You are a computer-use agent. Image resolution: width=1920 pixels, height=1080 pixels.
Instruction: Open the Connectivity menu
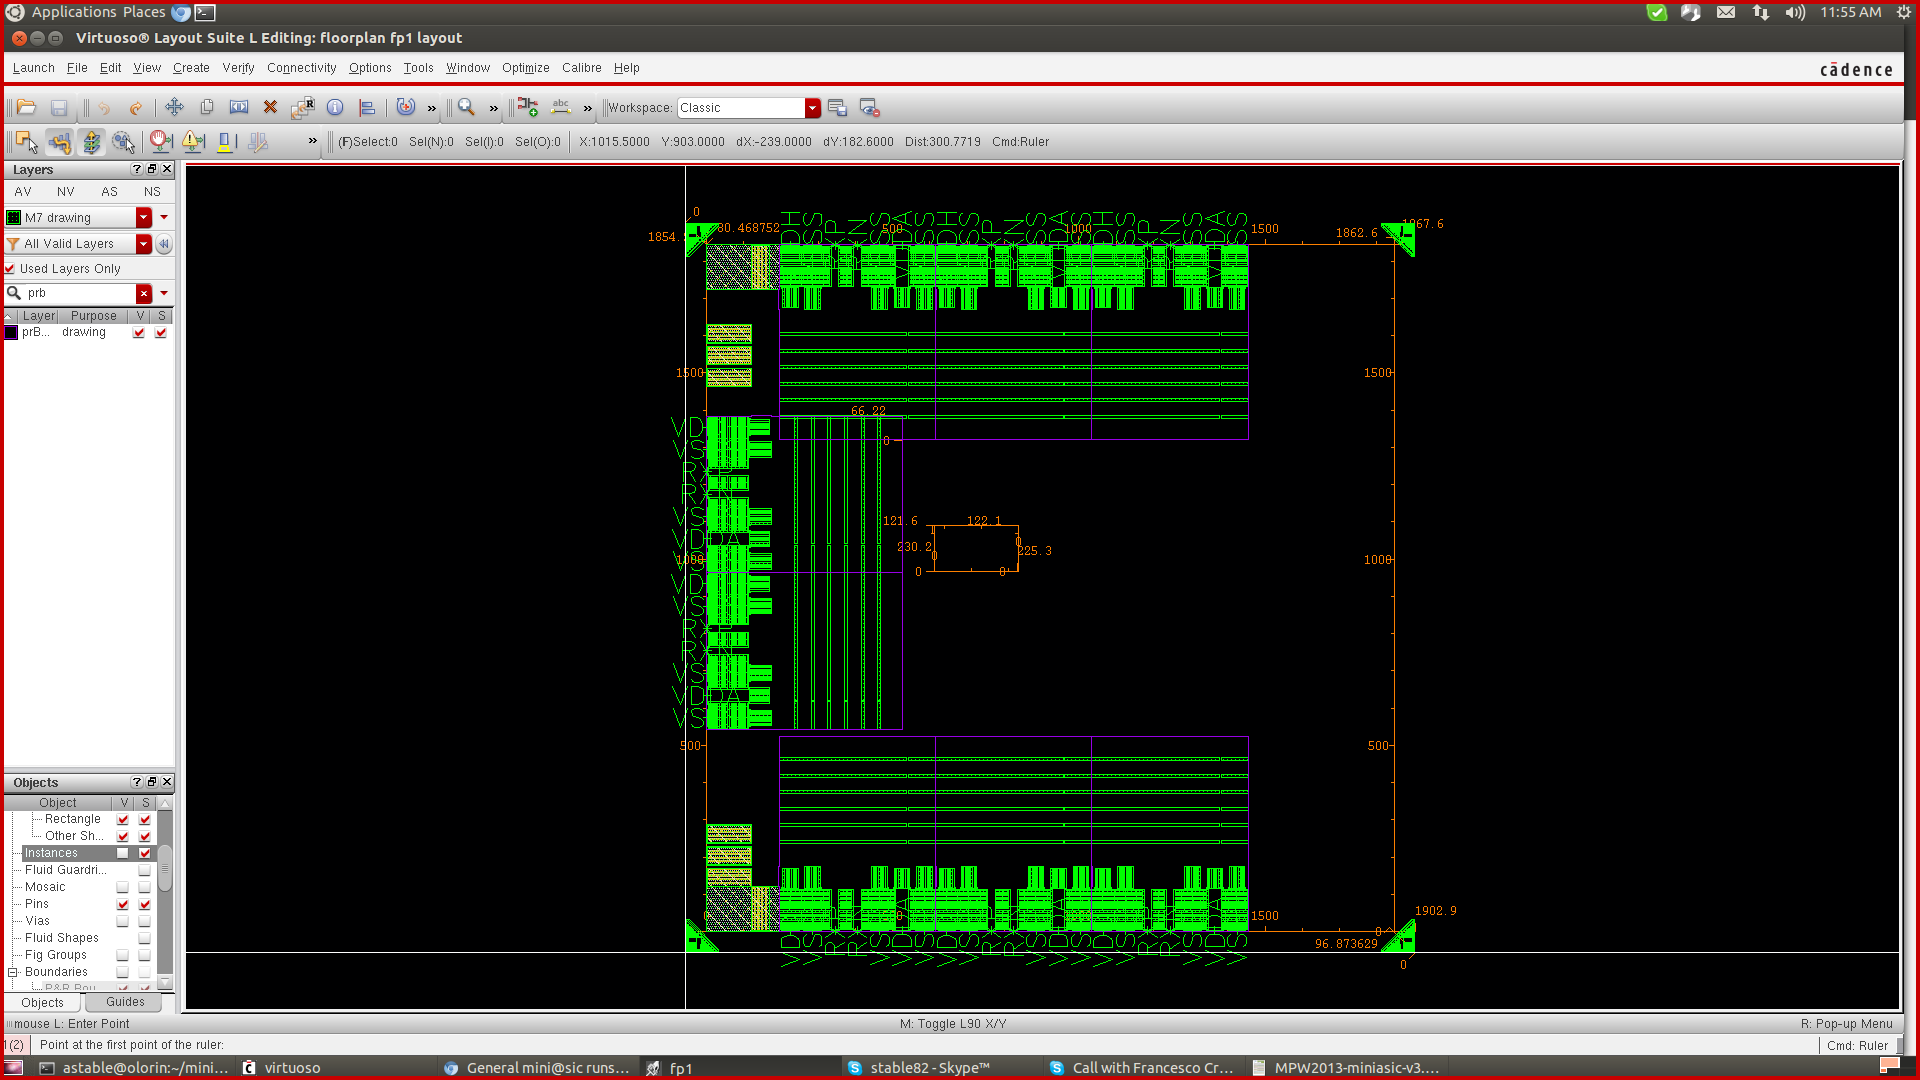pyautogui.click(x=301, y=68)
